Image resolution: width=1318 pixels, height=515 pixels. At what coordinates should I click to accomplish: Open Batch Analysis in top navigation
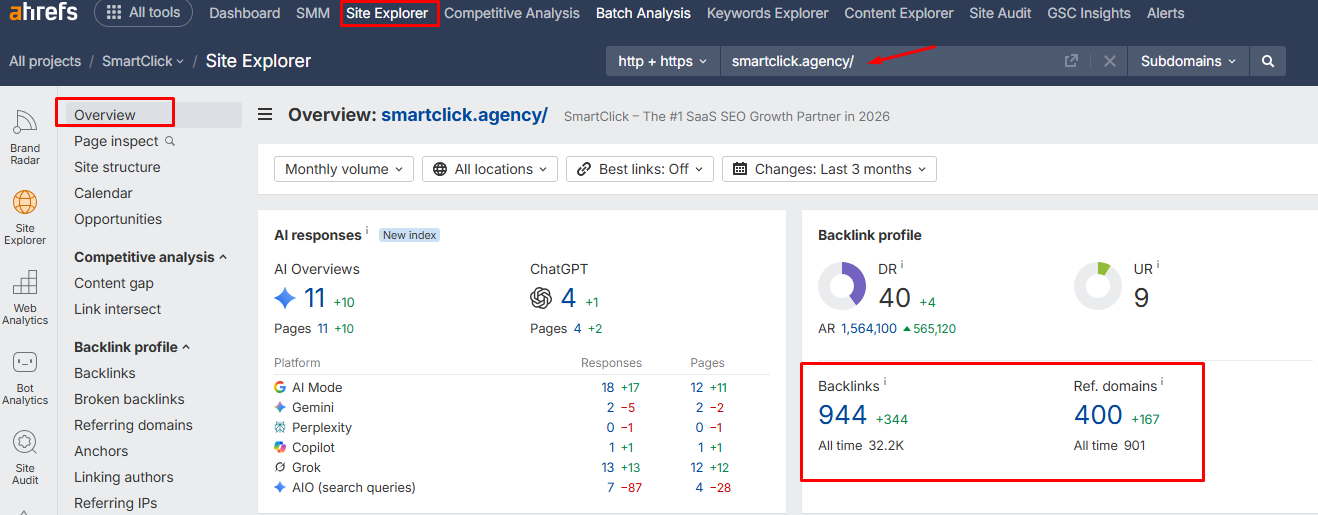click(643, 13)
